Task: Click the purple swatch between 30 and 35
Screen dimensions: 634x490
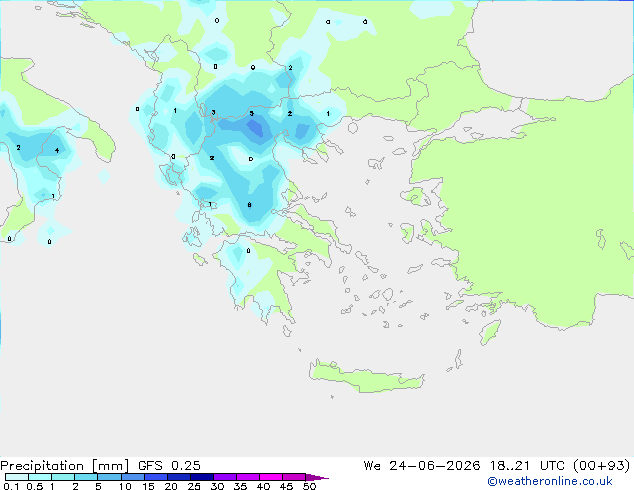Action: tap(225, 477)
